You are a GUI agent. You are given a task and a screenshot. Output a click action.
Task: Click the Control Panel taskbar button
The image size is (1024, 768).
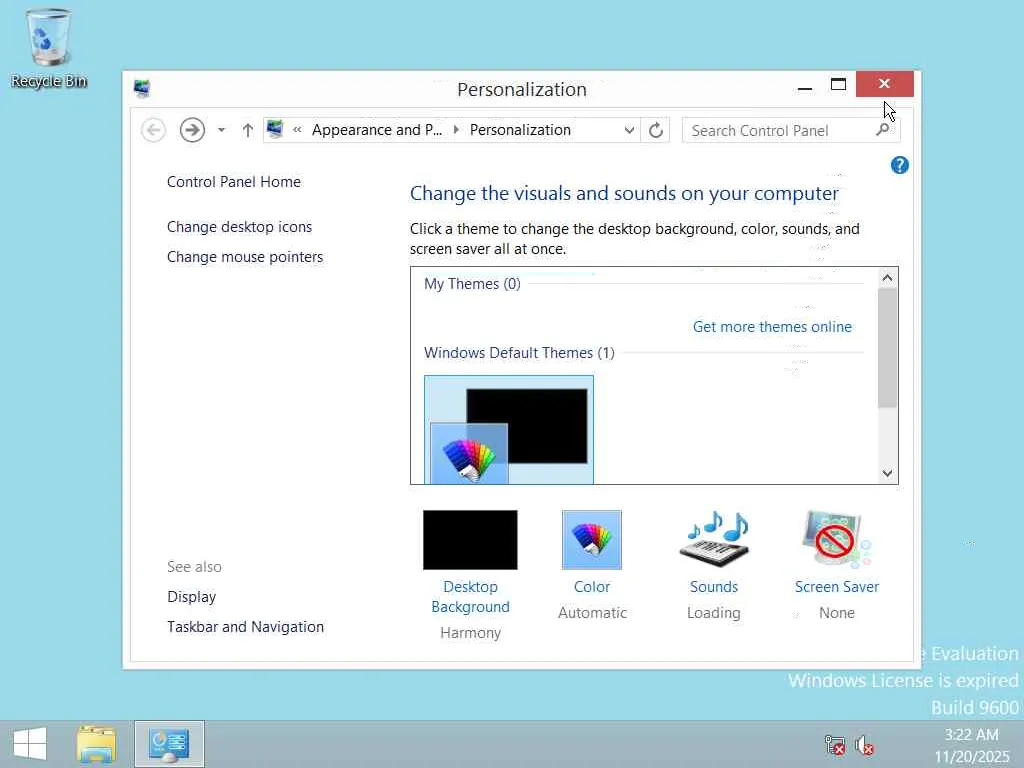169,744
